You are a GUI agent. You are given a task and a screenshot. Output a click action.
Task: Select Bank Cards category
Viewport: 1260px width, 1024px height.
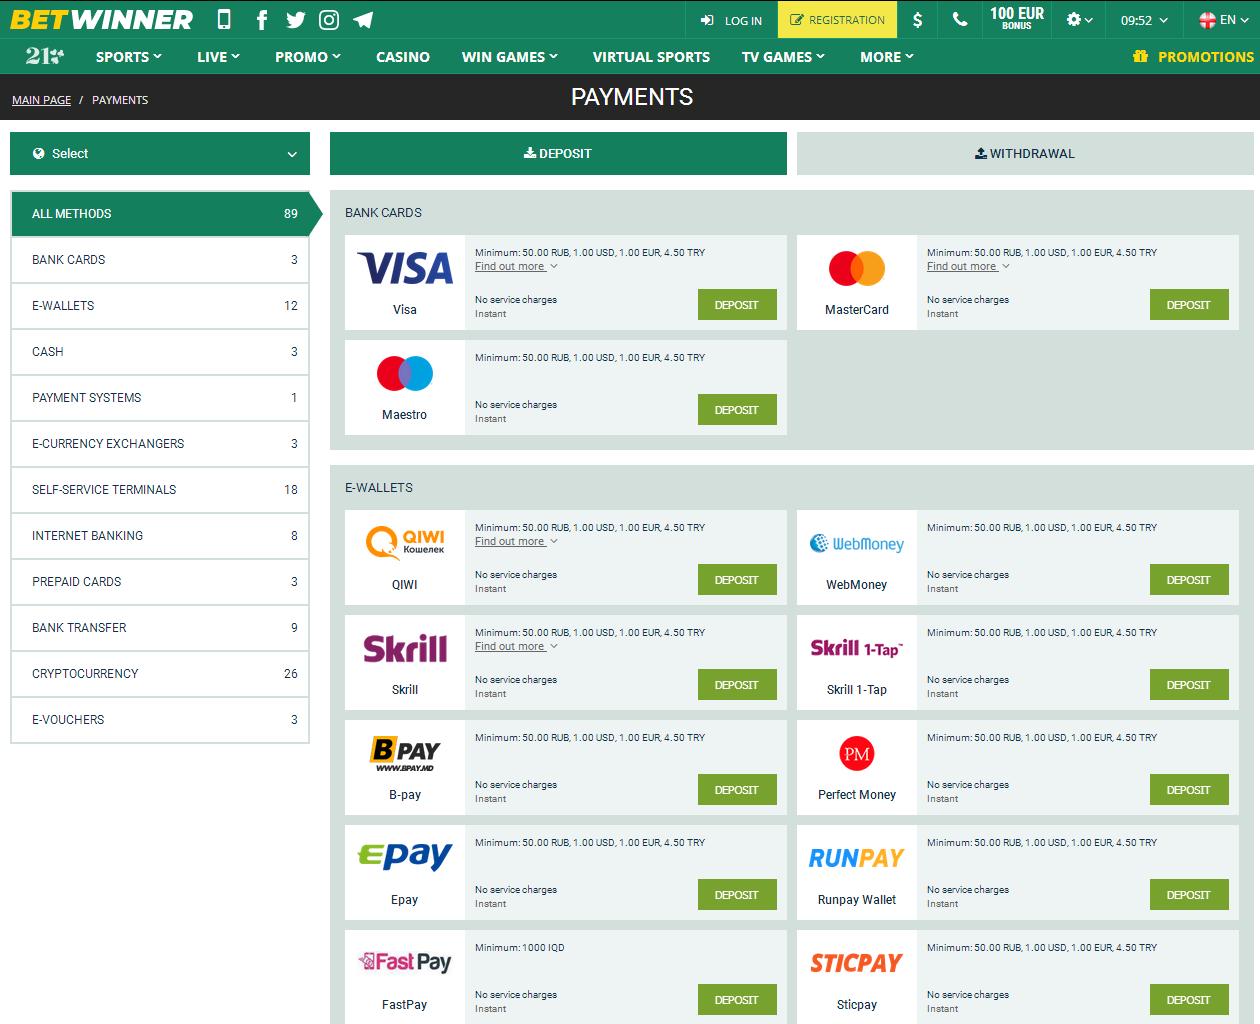point(160,260)
